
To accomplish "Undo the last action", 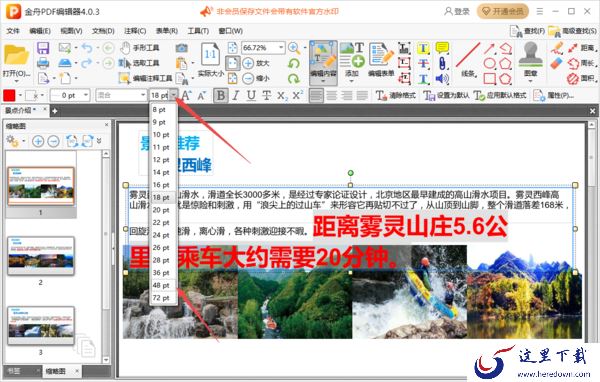I will coord(87,48).
